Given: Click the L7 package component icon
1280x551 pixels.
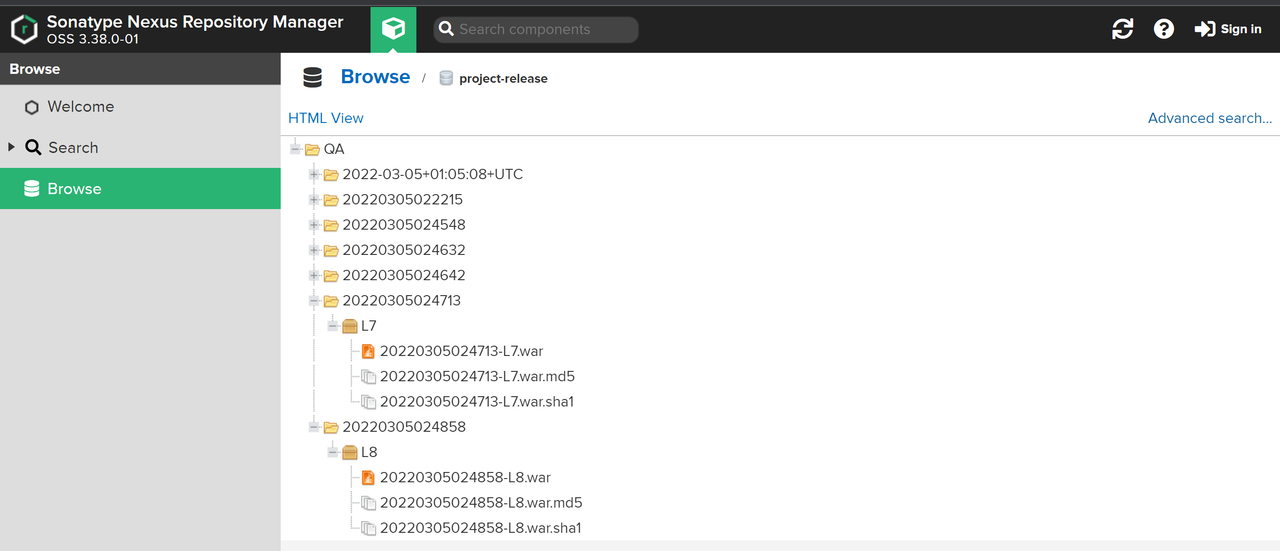Looking at the screenshot, I should (349, 326).
